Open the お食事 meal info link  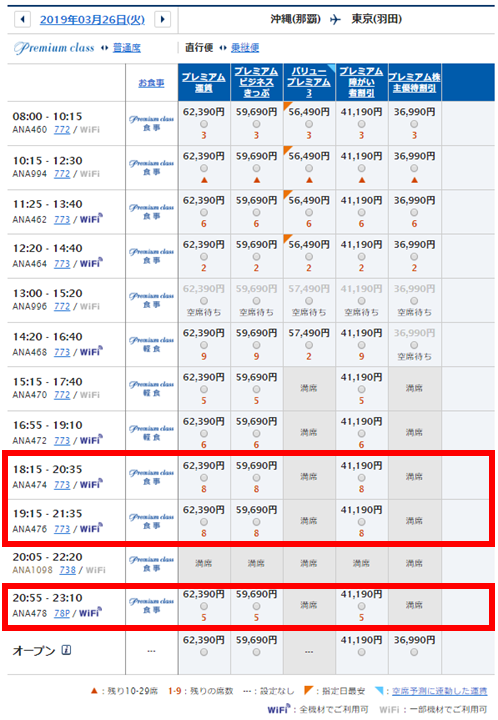coord(151,83)
